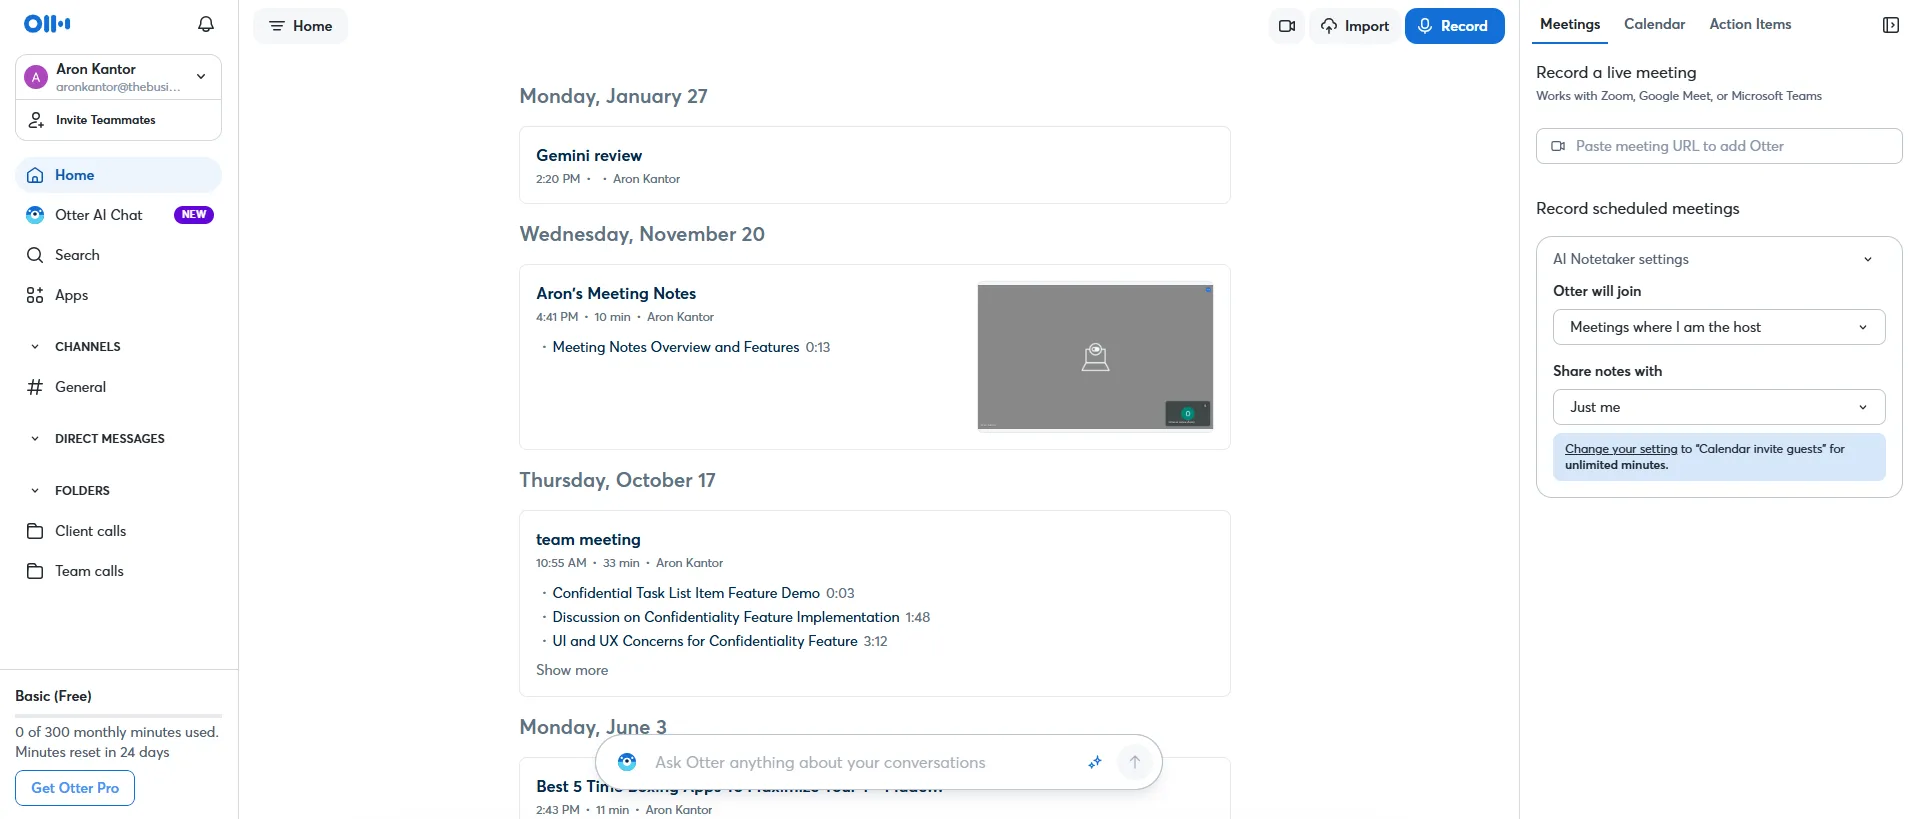
Task: Click the Team calls folder icon
Action: coord(35,571)
